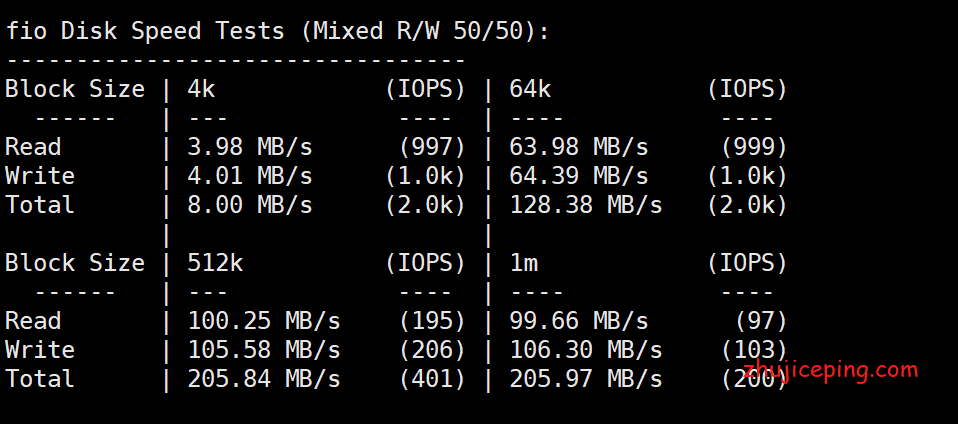This screenshot has width=958, height=424.
Task: Click the 100.25 MB/s read value
Action: point(264,321)
